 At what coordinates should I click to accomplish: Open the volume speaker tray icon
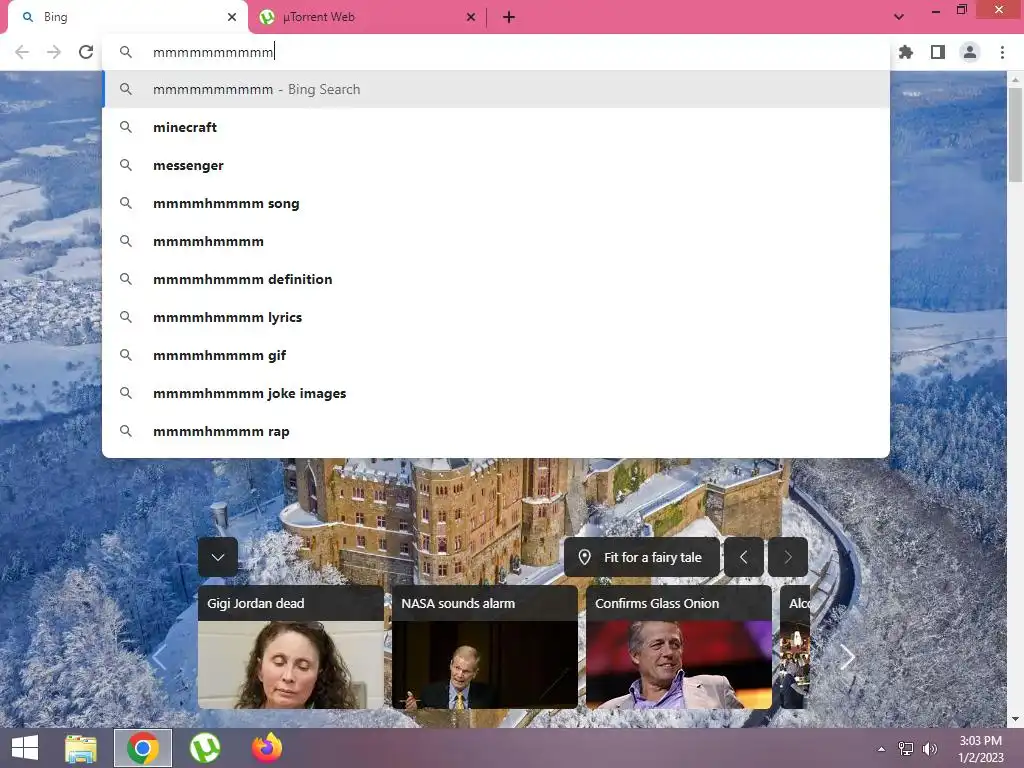coord(929,749)
